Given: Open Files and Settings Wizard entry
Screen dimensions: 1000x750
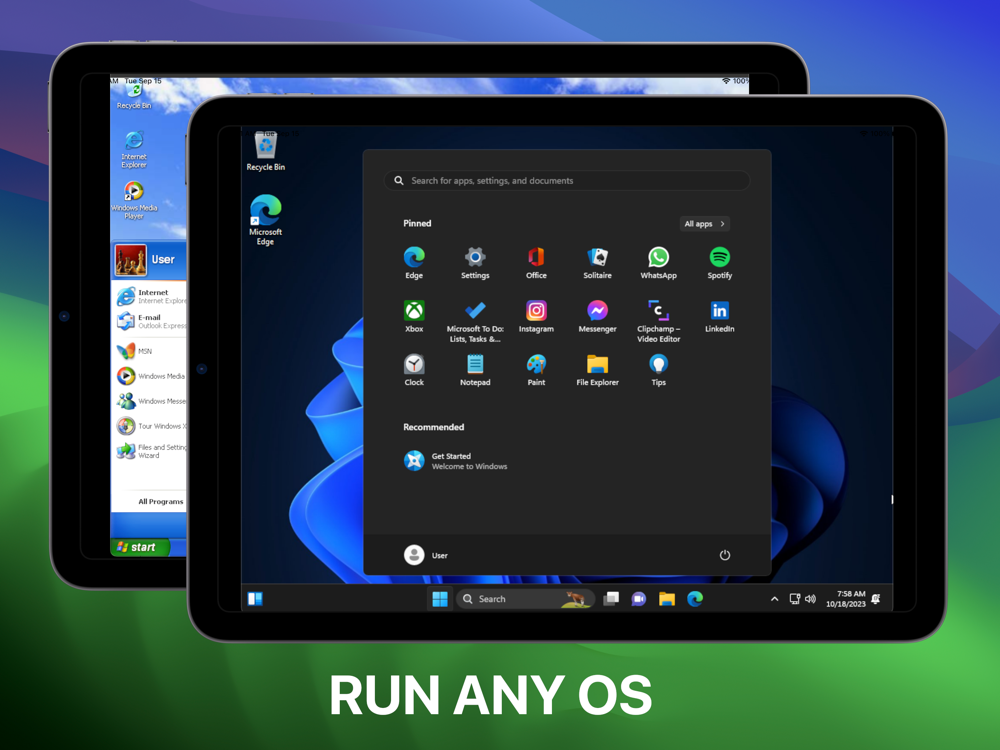Looking at the screenshot, I should click(151, 451).
